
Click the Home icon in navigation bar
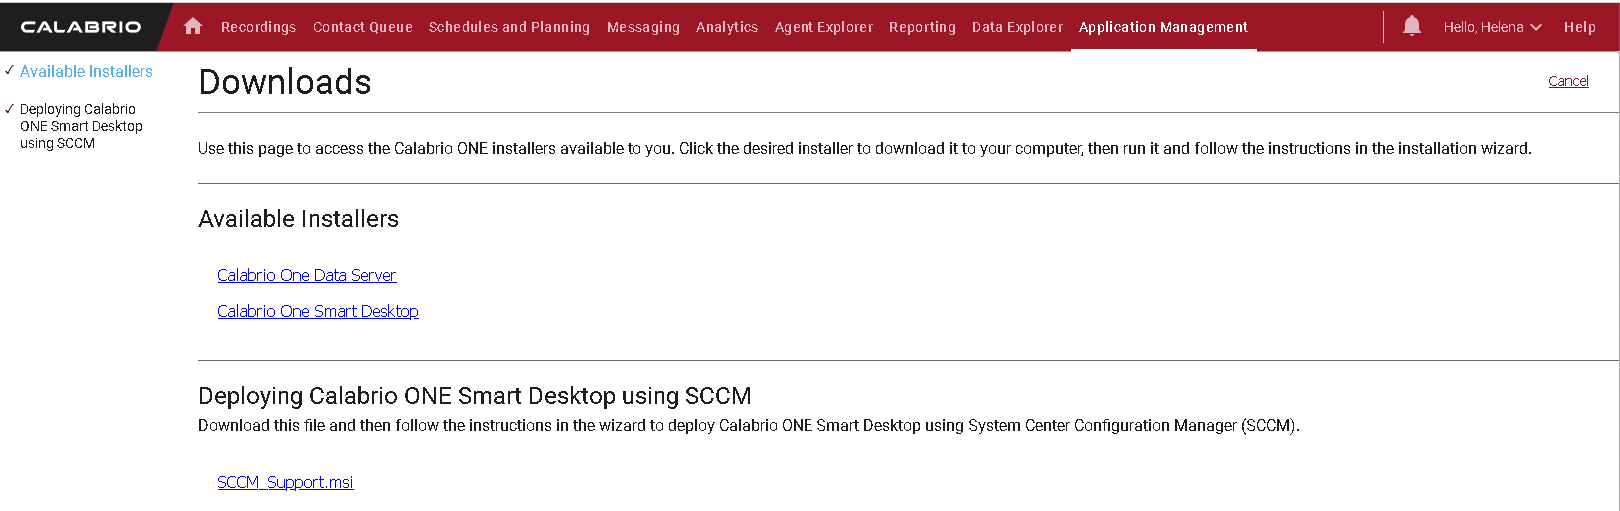tap(193, 27)
